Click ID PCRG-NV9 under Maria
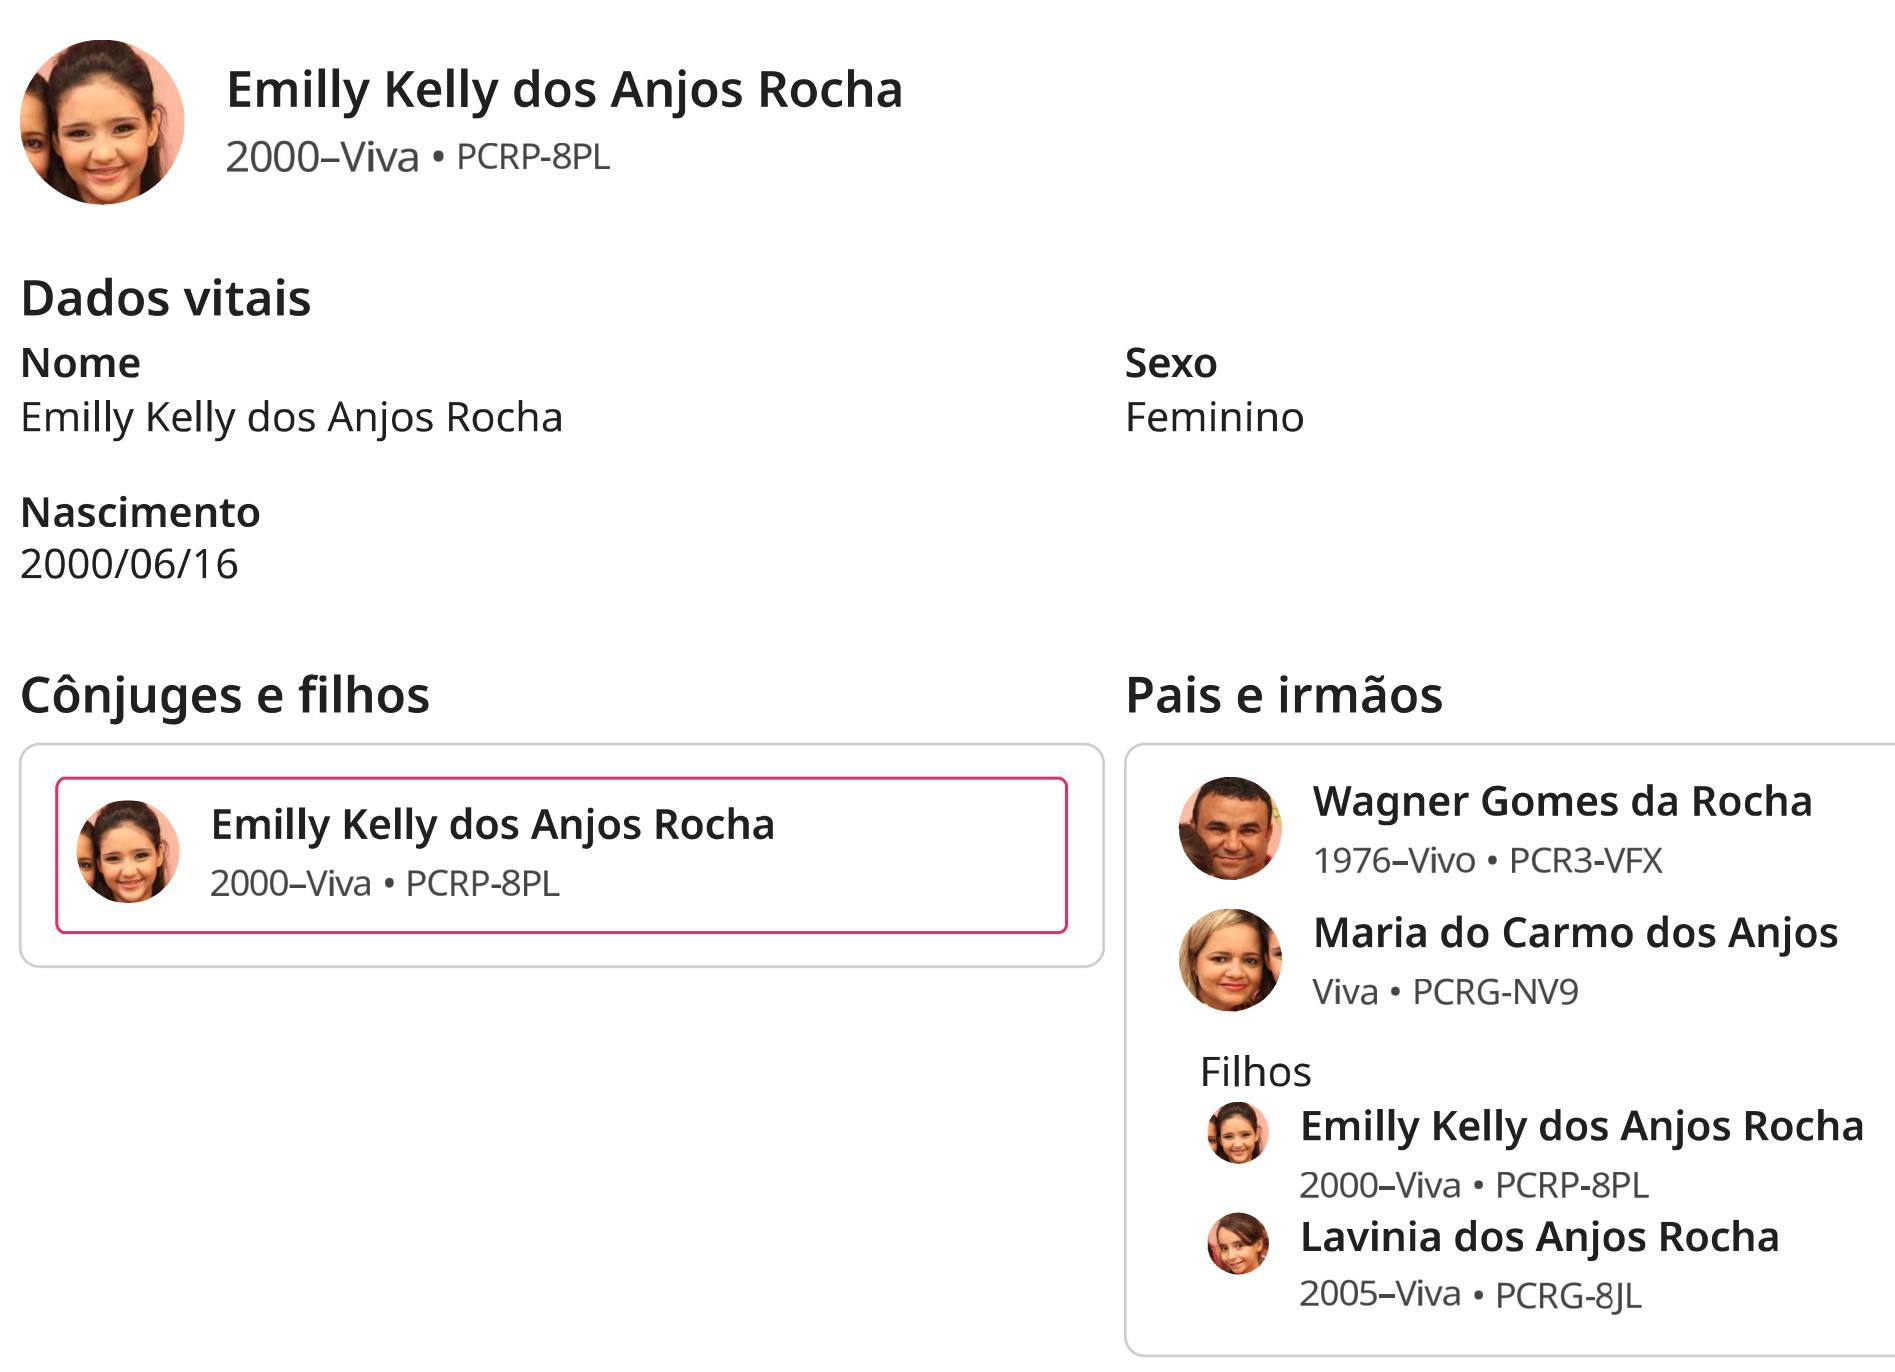1895x1372 pixels. point(1496,992)
